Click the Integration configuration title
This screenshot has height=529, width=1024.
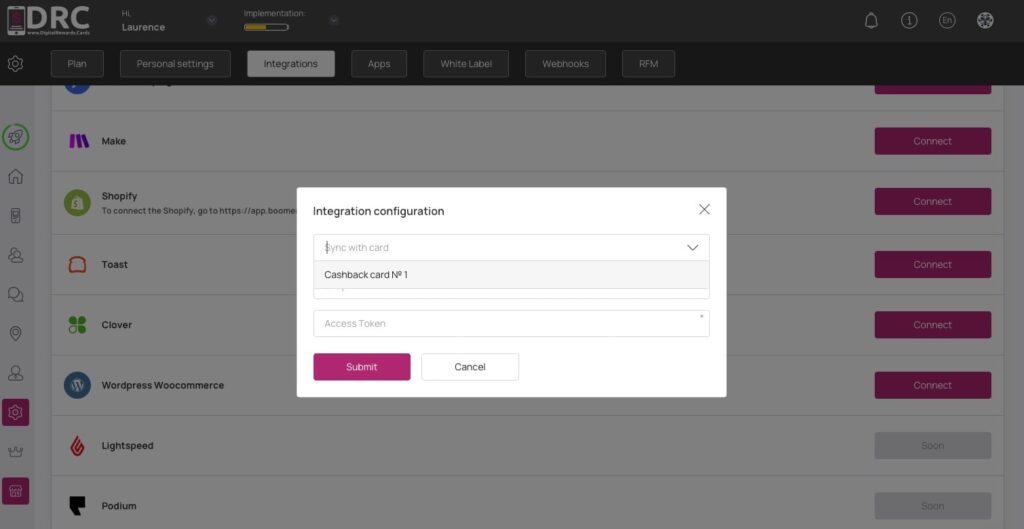pyautogui.click(x=378, y=211)
